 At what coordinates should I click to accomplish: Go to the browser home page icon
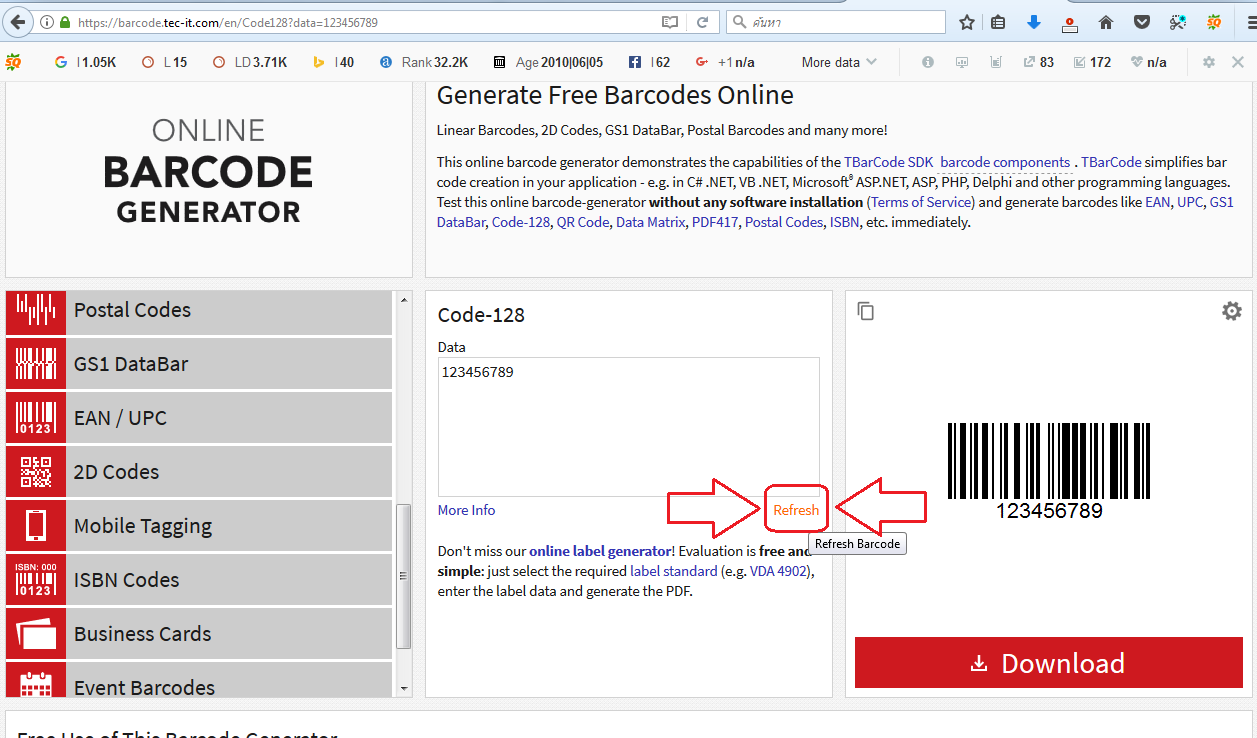(x=1106, y=22)
